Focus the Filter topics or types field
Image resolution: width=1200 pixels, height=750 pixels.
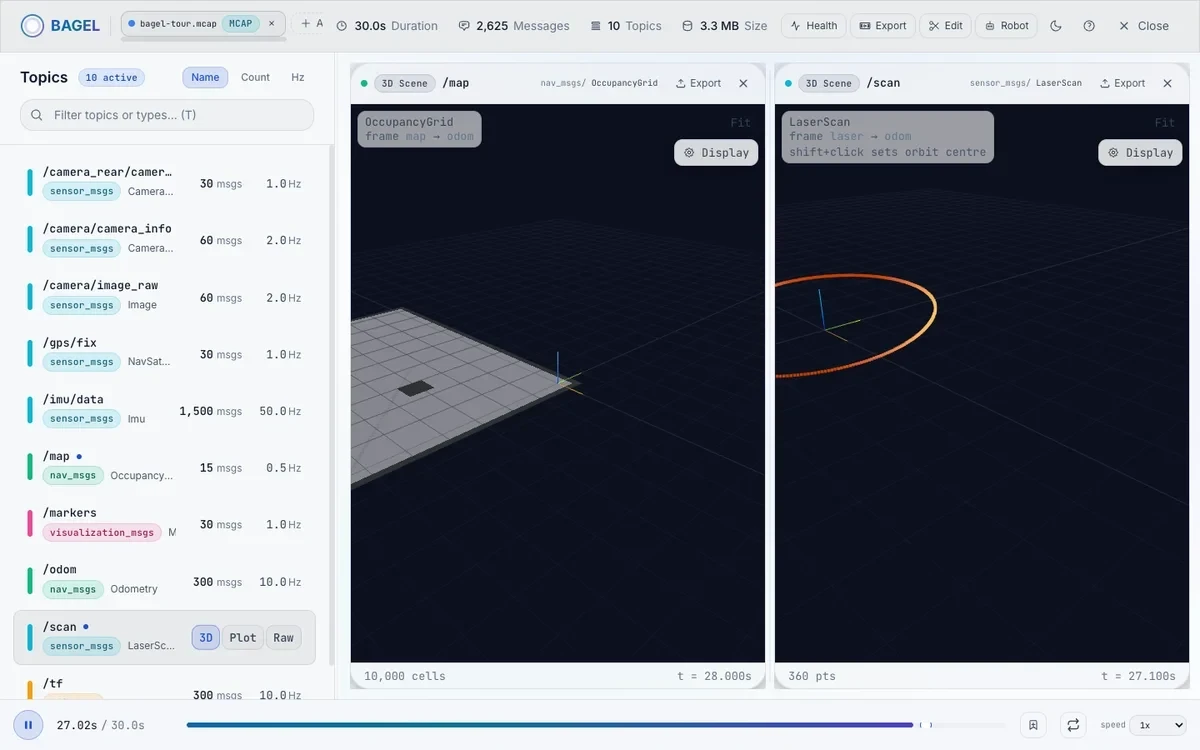pyautogui.click(x=167, y=115)
